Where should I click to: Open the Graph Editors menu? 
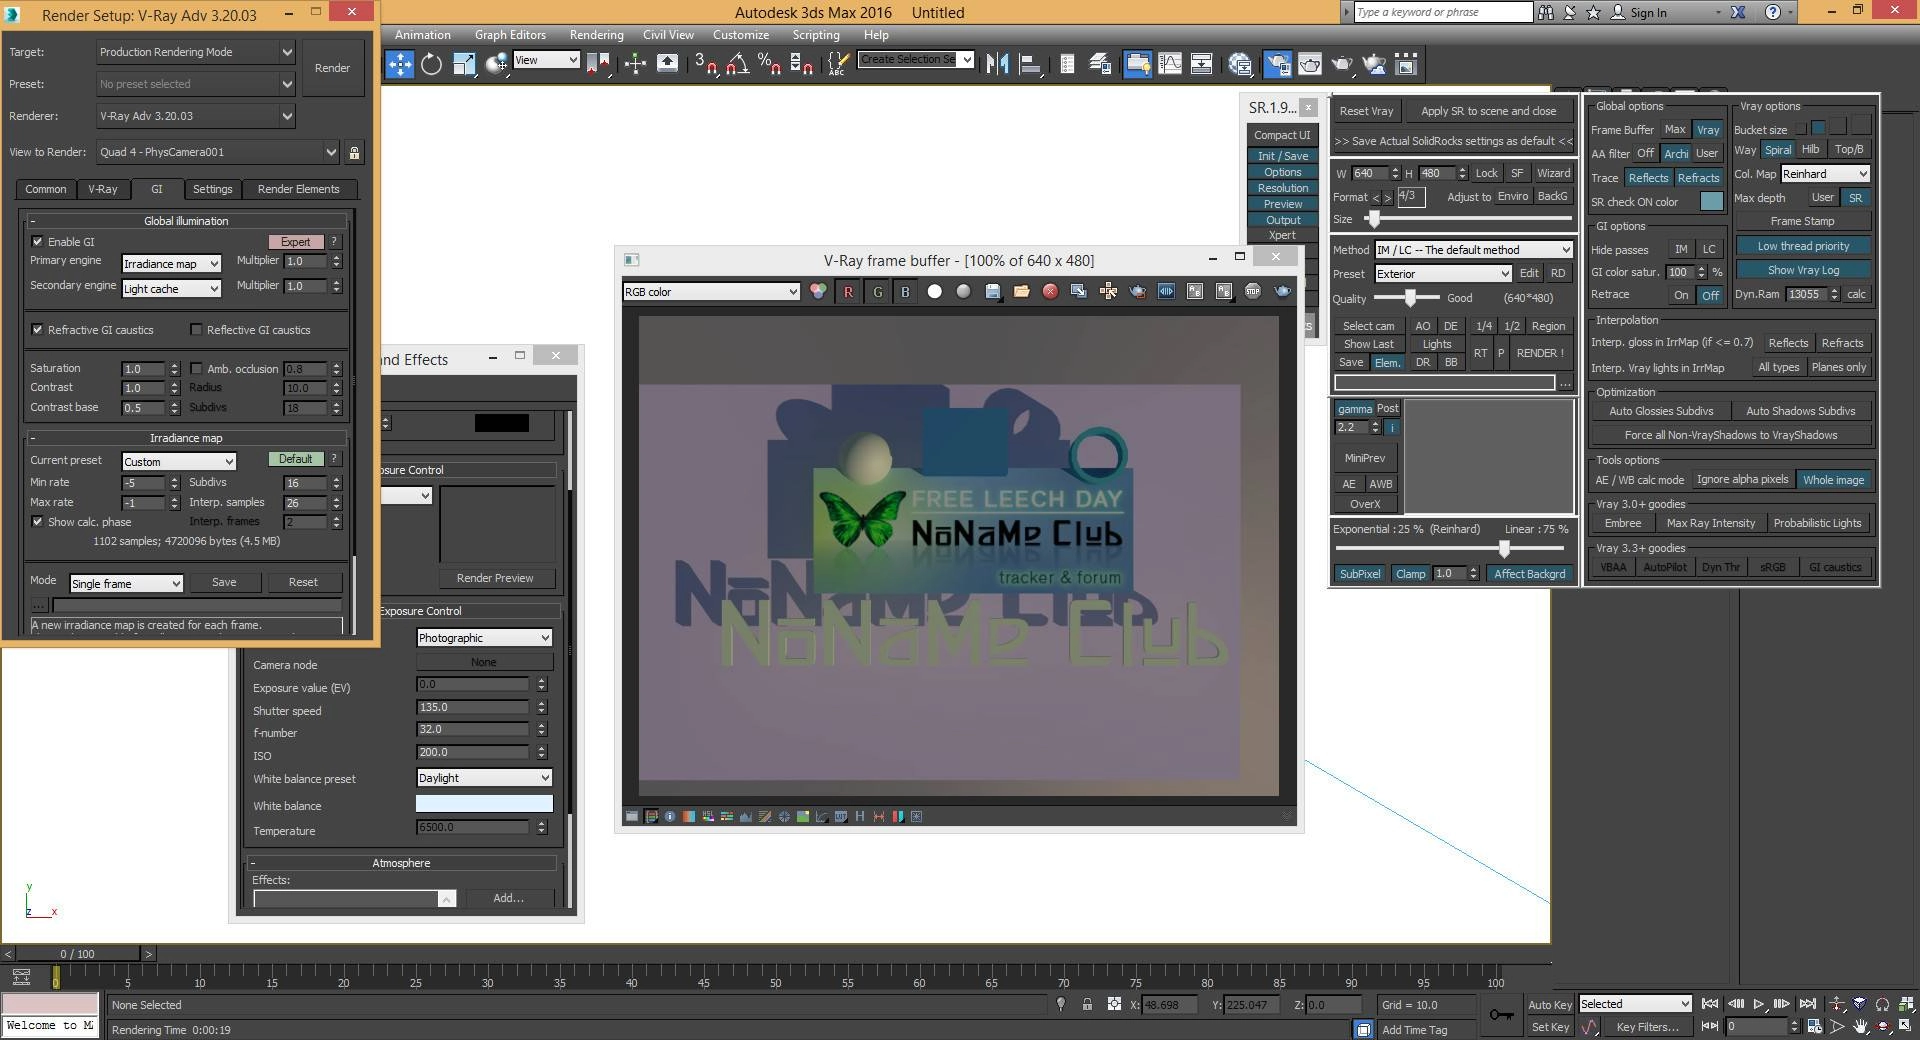click(510, 35)
